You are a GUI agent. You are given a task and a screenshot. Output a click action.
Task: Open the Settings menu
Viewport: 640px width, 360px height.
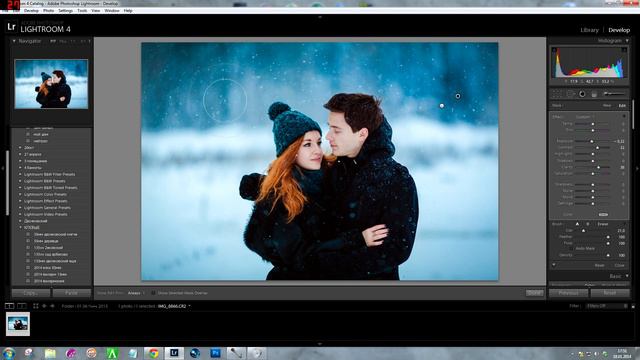[x=65, y=11]
